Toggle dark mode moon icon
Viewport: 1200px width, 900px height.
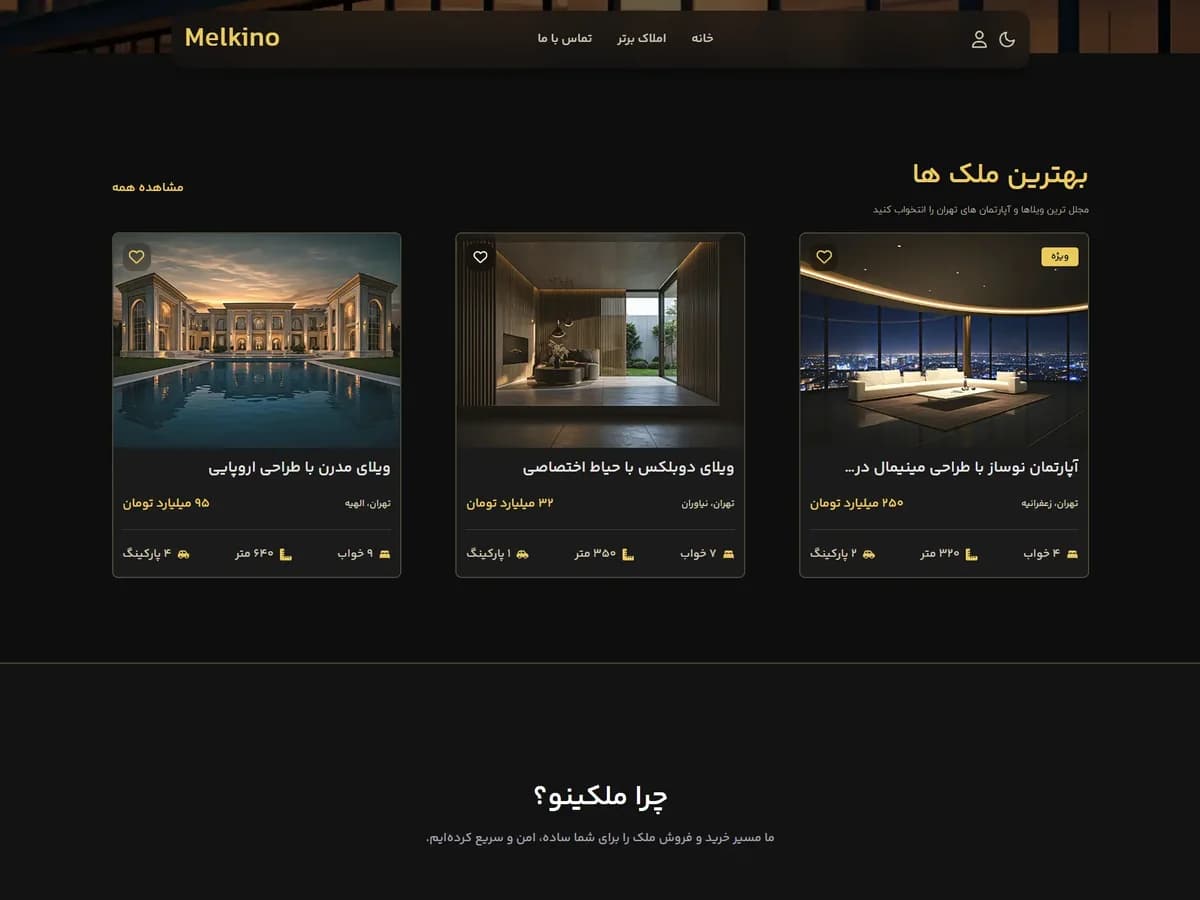tap(1007, 39)
